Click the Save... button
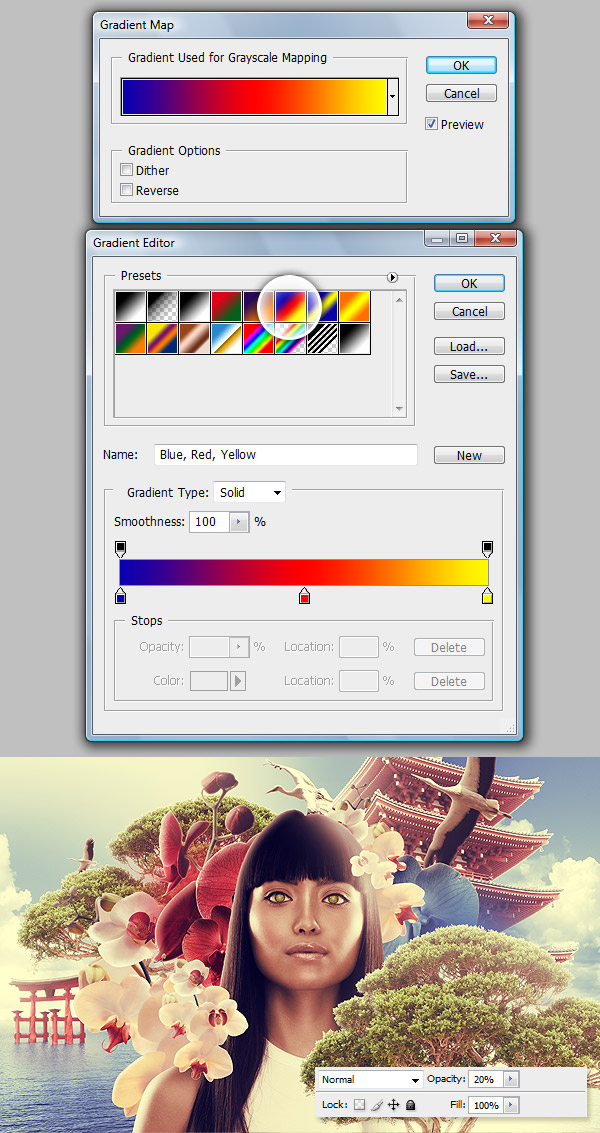Image resolution: width=600 pixels, height=1133 pixels. (x=469, y=374)
